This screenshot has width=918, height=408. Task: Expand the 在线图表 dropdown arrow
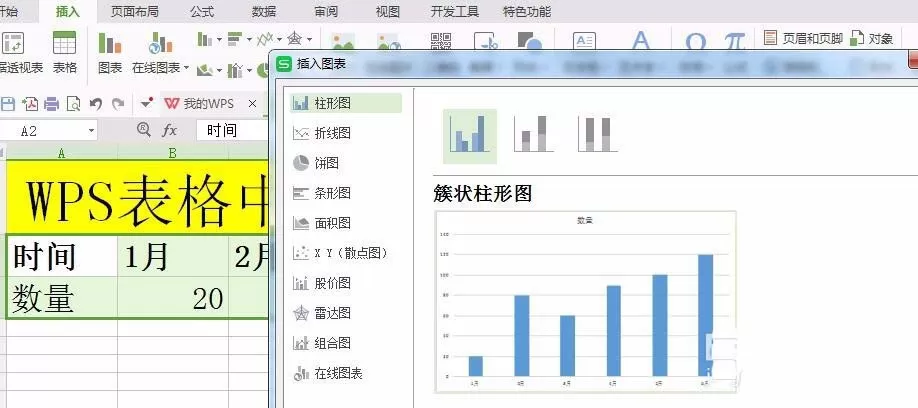click(186, 67)
